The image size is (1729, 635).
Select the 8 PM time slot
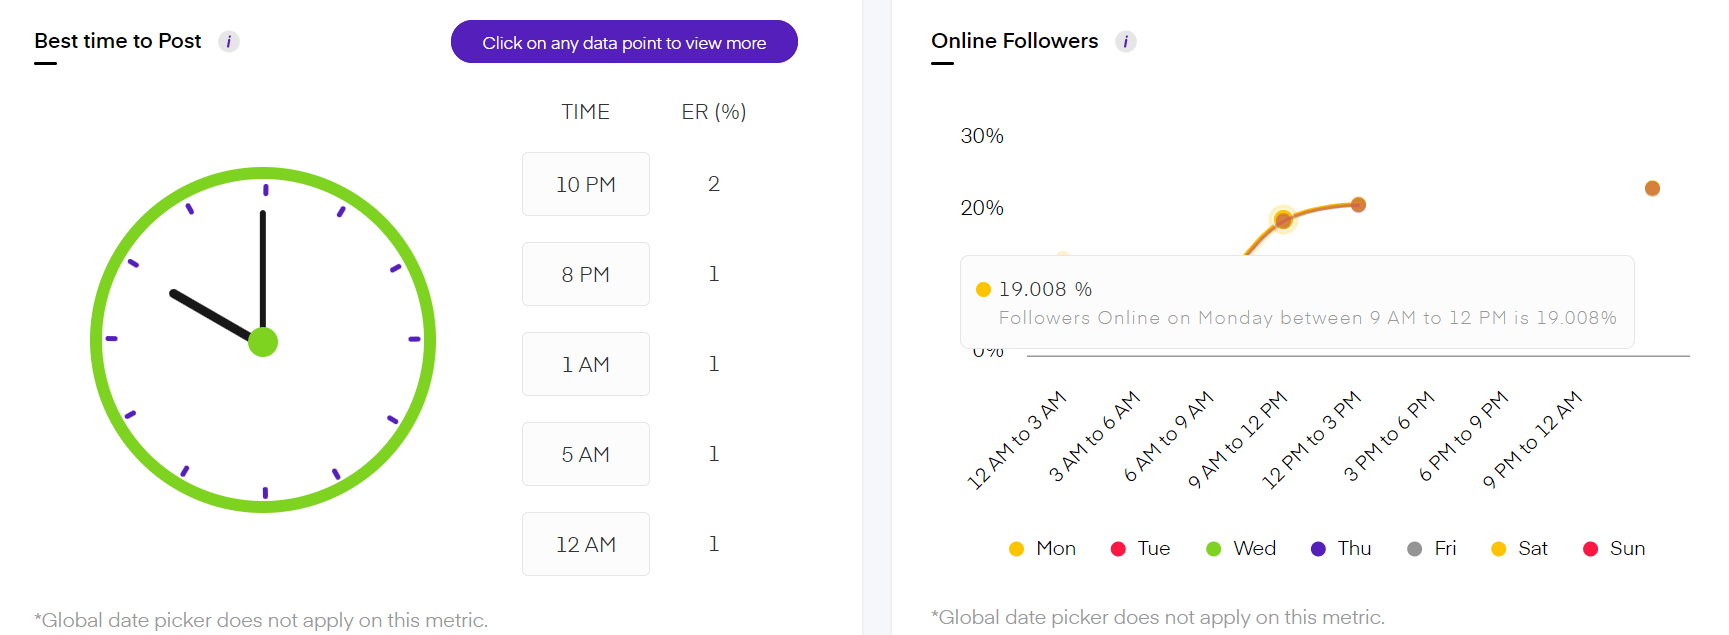586,274
